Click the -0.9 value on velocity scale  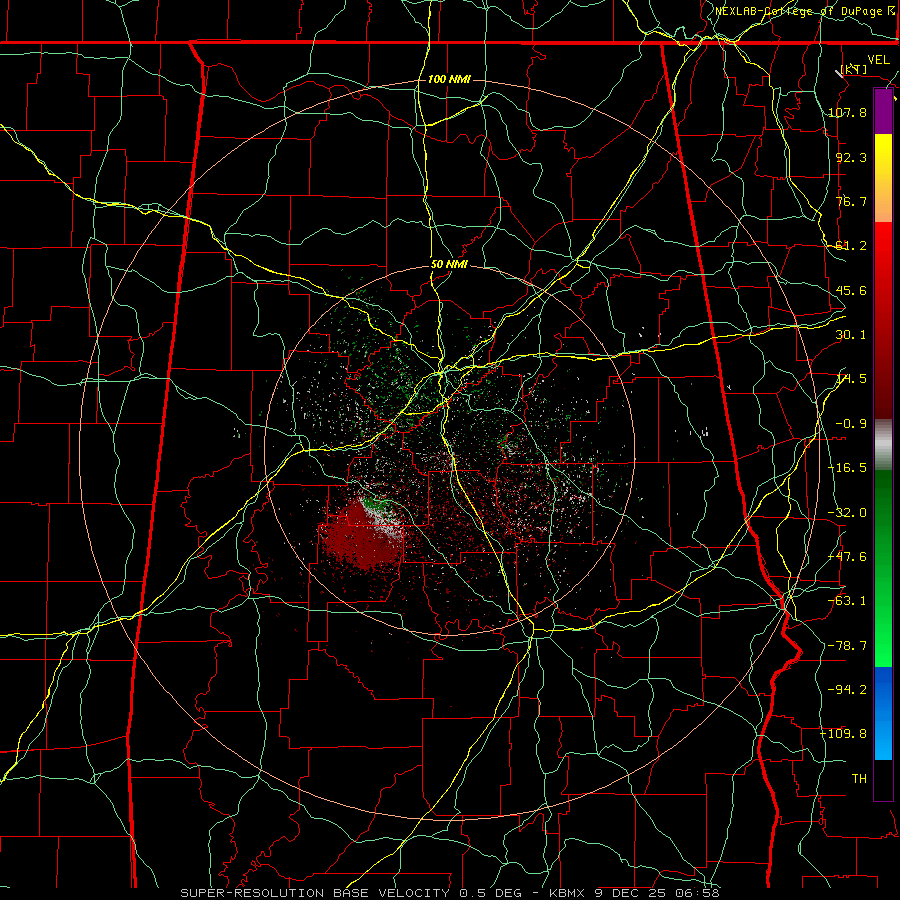pyautogui.click(x=851, y=424)
